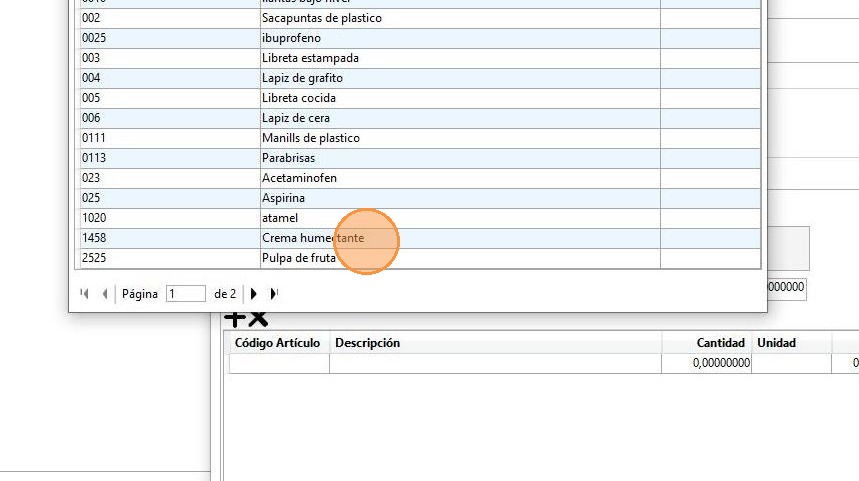This screenshot has height=481, width=859.
Task: Sort by 'Código Artículo' column header
Action: pyautogui.click(x=277, y=343)
